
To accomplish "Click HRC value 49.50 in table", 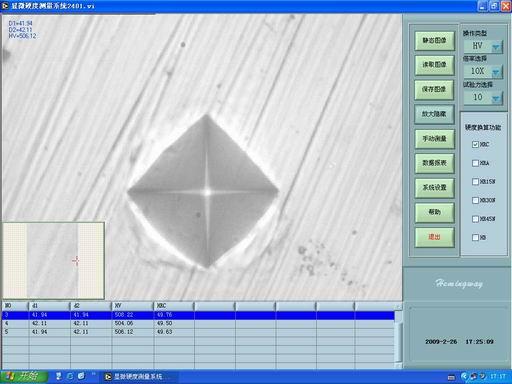I will 164,323.
